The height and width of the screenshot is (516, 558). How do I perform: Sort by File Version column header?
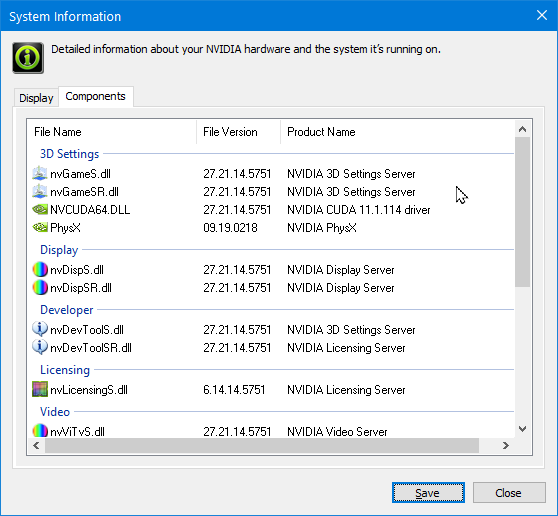pos(238,132)
